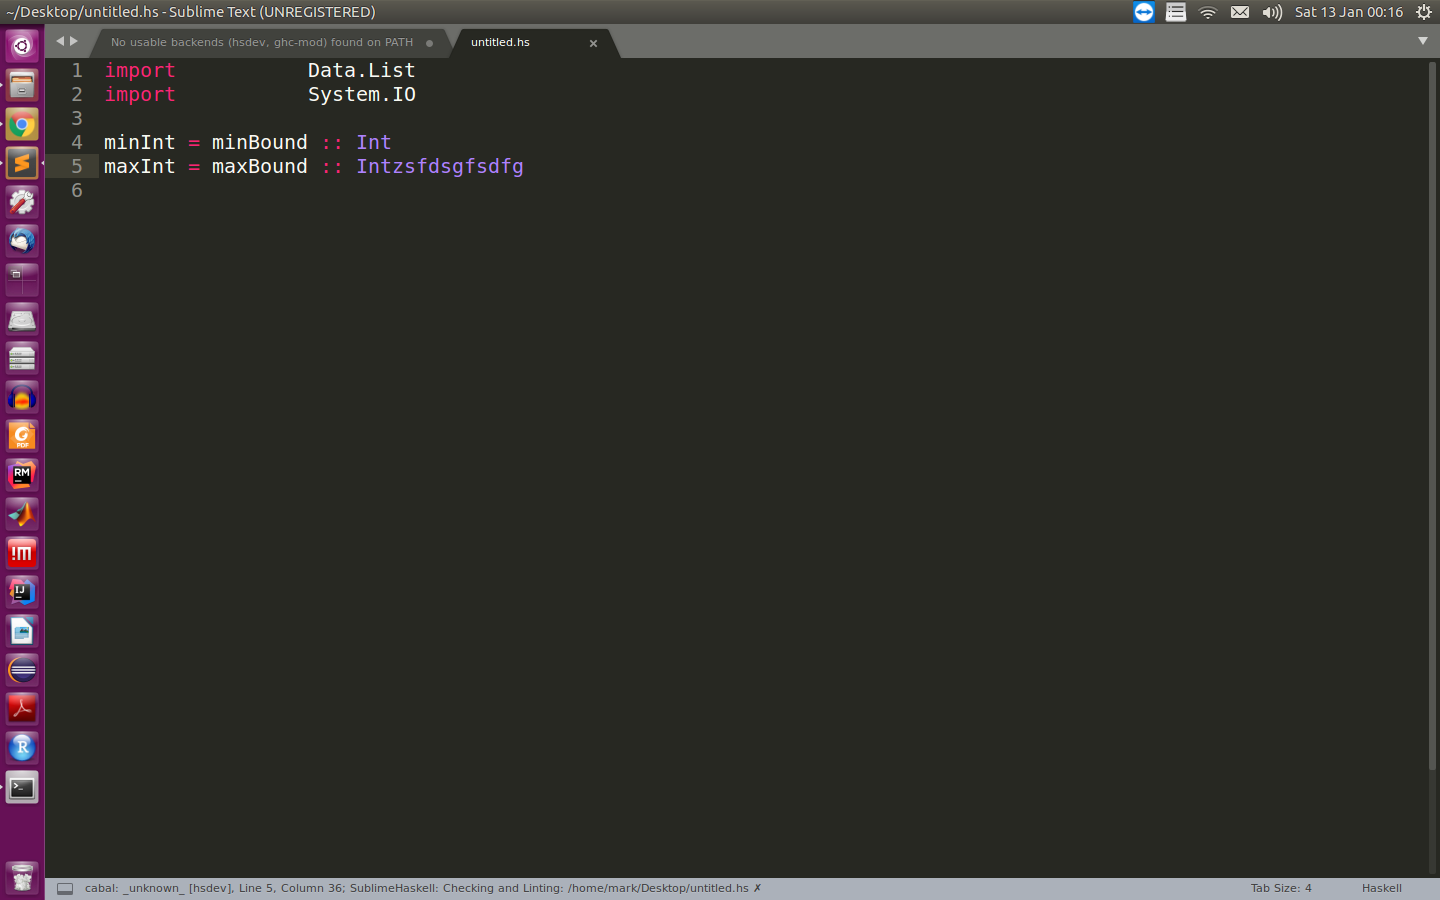Open the Terminal from the dock
The image size is (1440, 900).
pyautogui.click(x=22, y=788)
